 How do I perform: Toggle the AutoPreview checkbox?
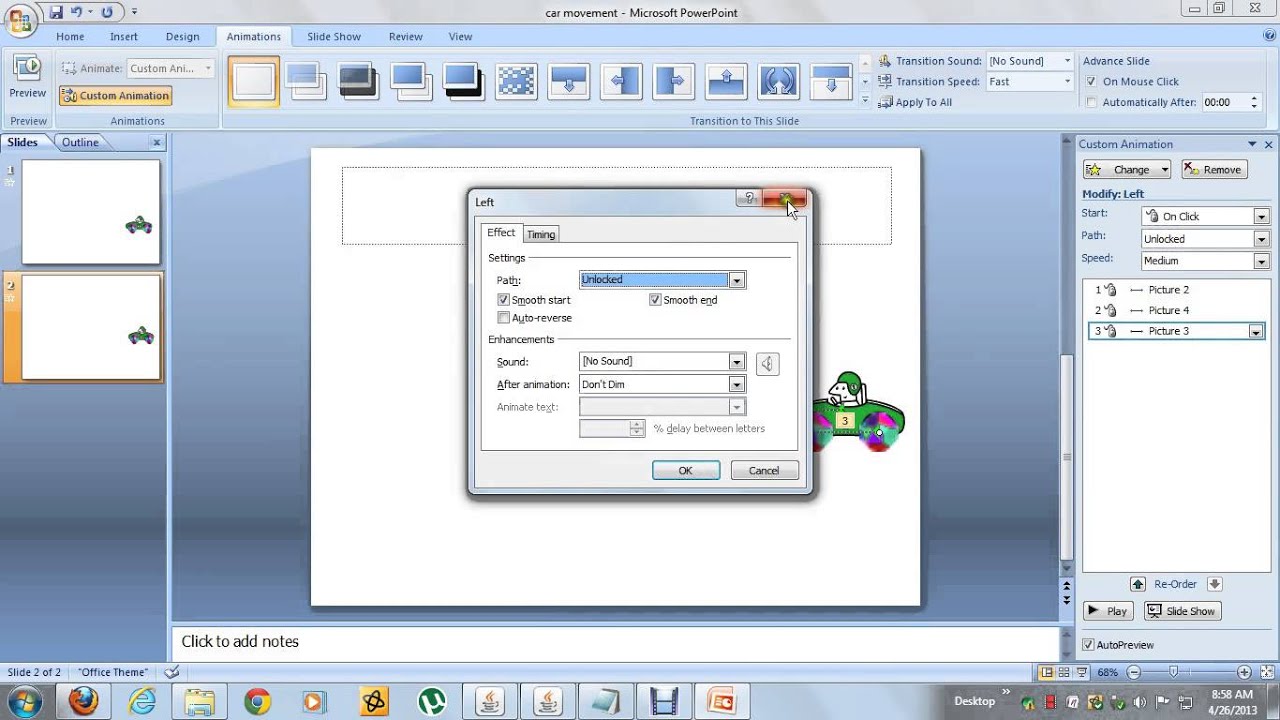1089,645
